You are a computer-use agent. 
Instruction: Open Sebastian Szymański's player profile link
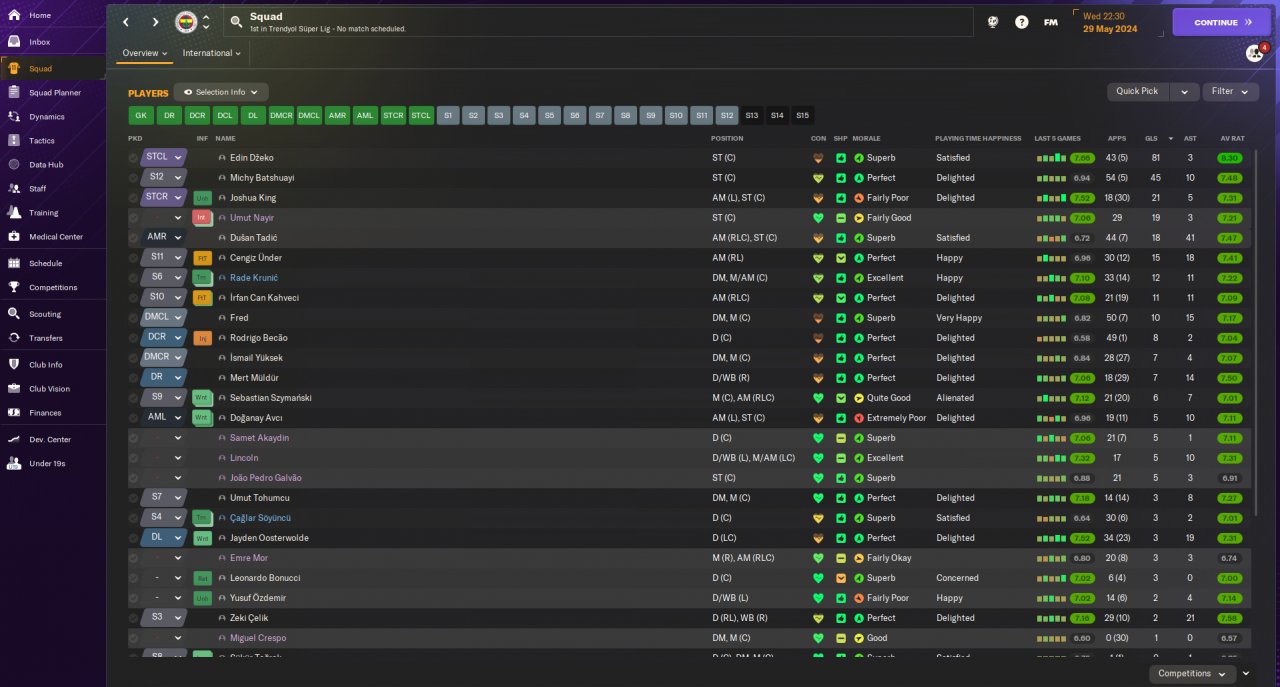[270, 398]
